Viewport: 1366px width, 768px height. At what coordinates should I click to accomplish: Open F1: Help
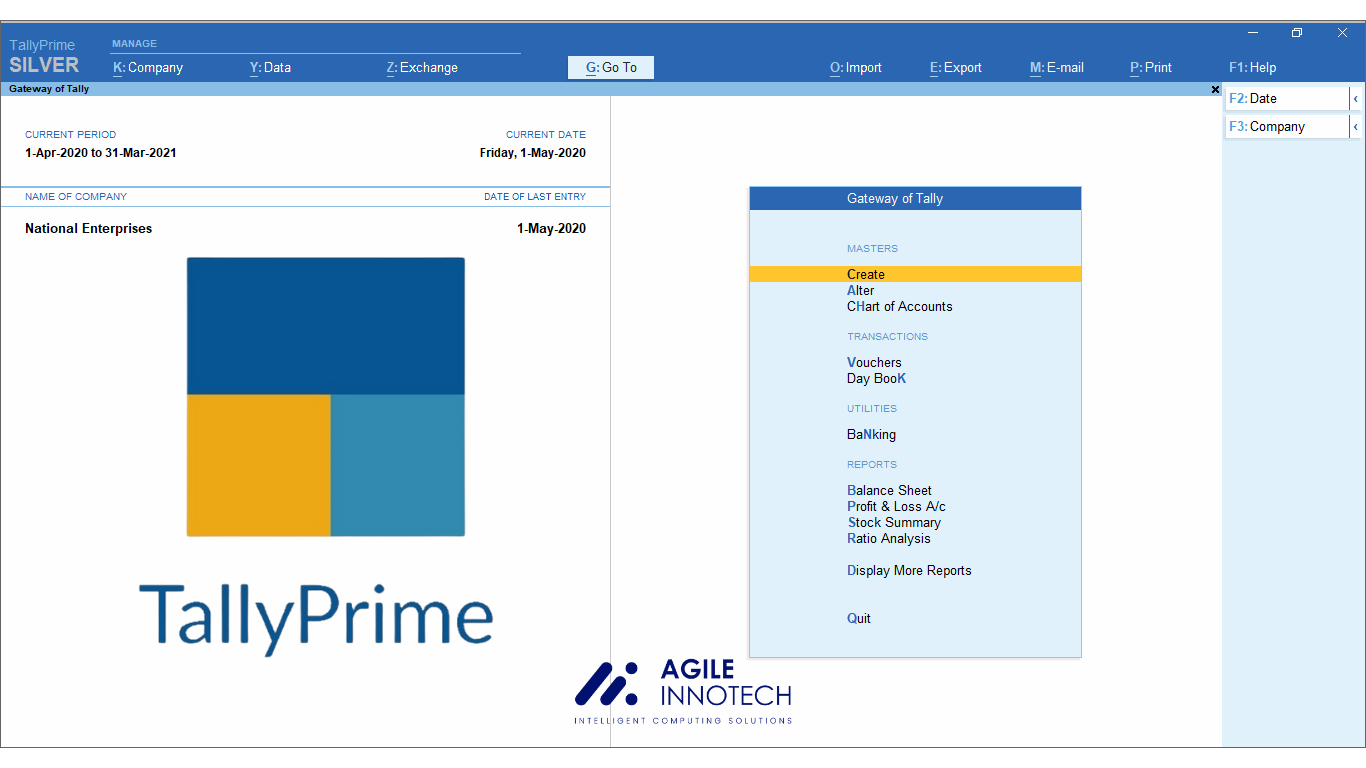[x=1253, y=67]
